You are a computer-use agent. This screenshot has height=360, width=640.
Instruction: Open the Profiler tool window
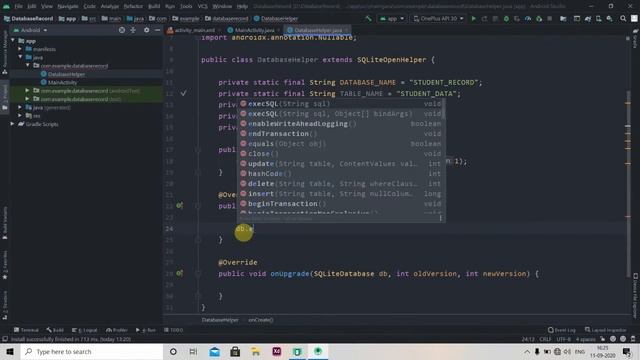(117, 330)
